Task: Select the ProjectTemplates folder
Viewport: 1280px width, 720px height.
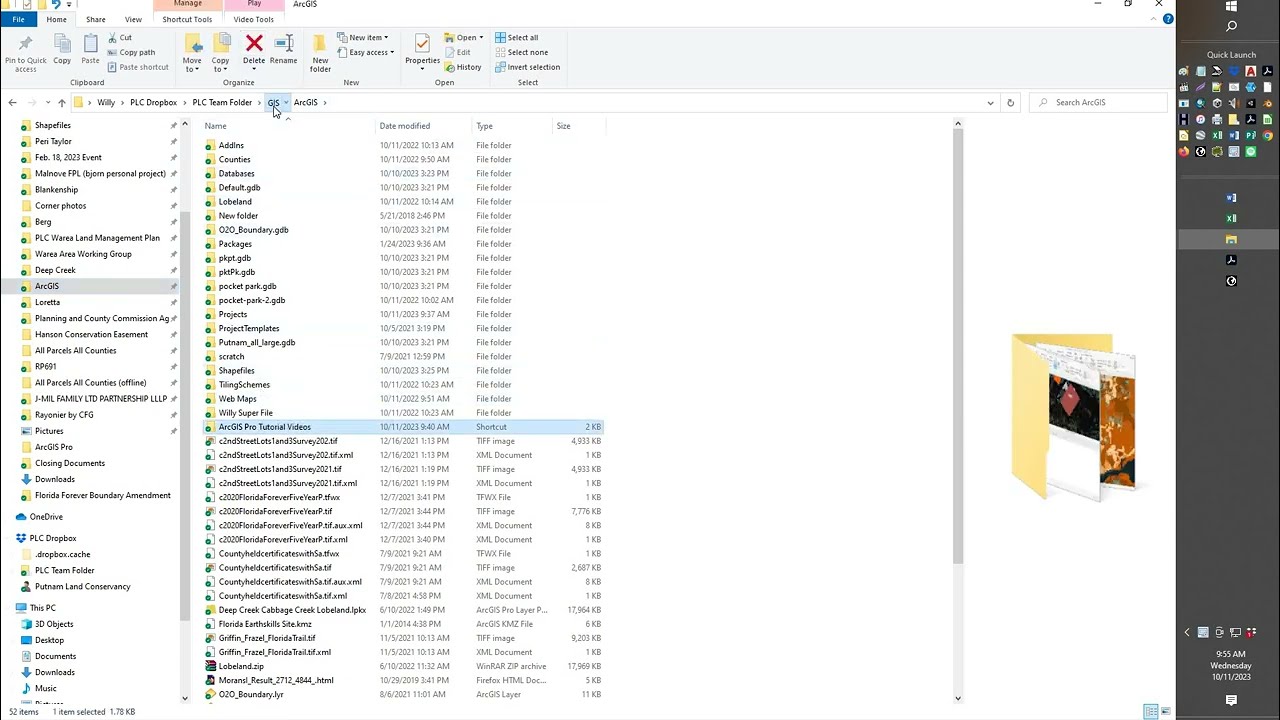Action: [x=249, y=328]
